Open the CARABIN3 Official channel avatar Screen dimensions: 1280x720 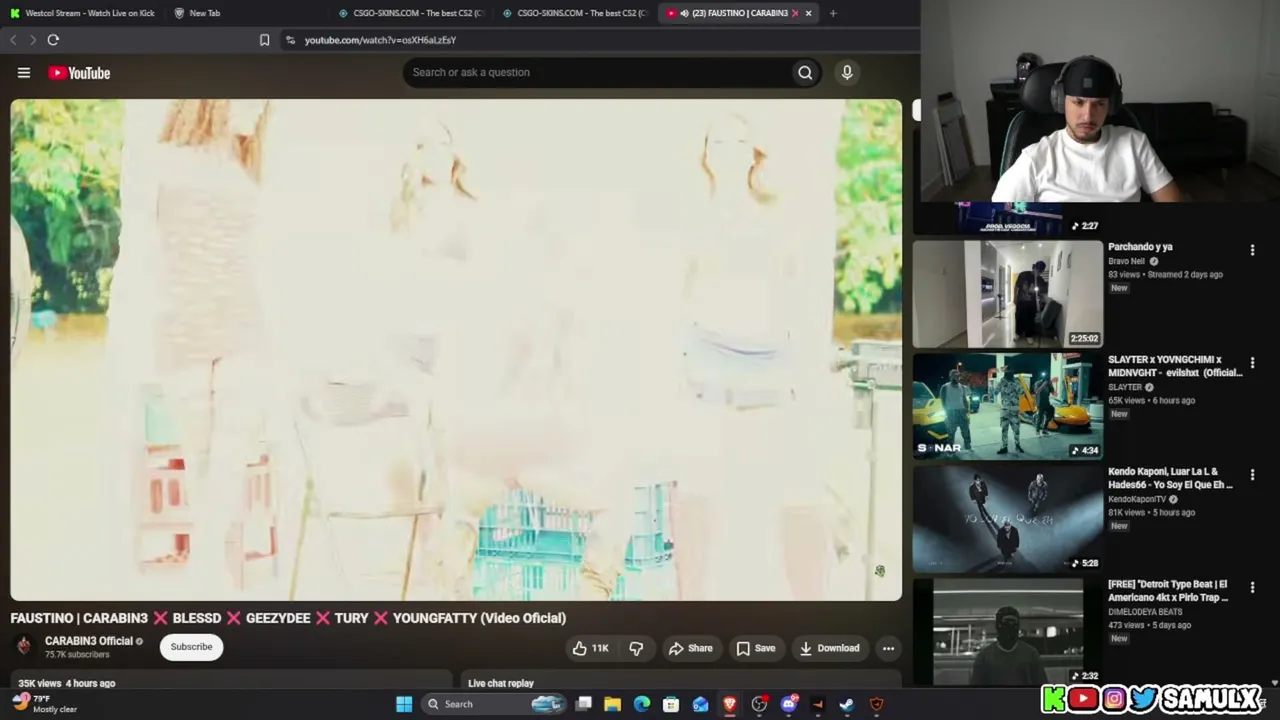tap(24, 646)
